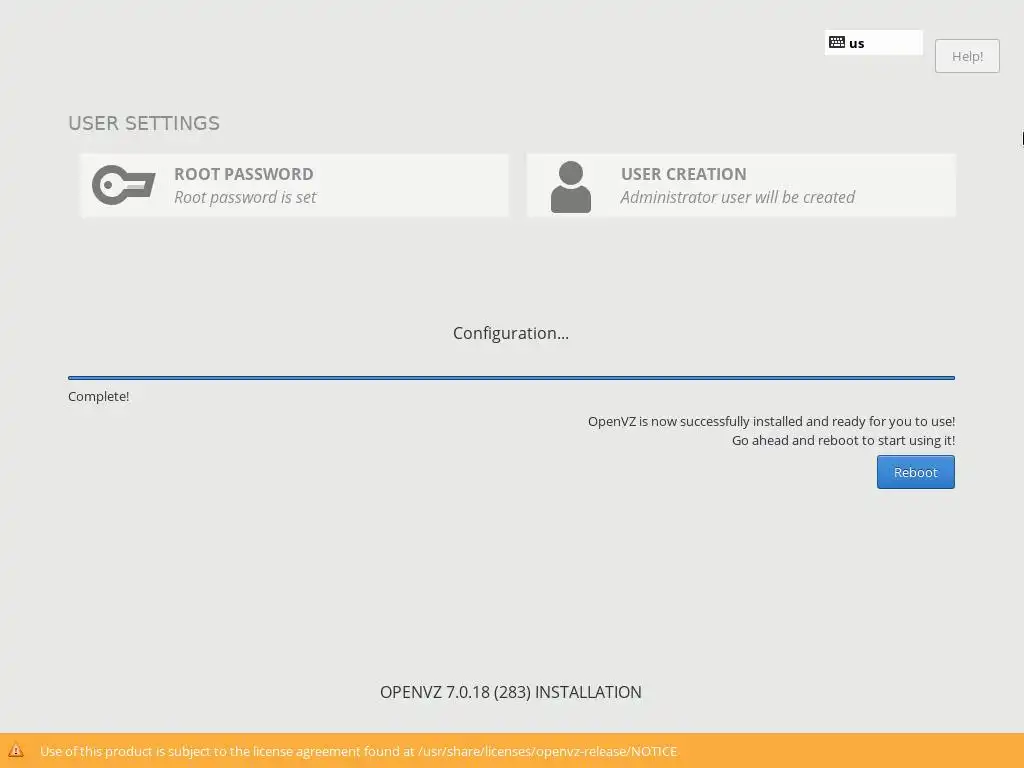The height and width of the screenshot is (768, 1024).
Task: Click the keyboard layout icon
Action: [837, 42]
